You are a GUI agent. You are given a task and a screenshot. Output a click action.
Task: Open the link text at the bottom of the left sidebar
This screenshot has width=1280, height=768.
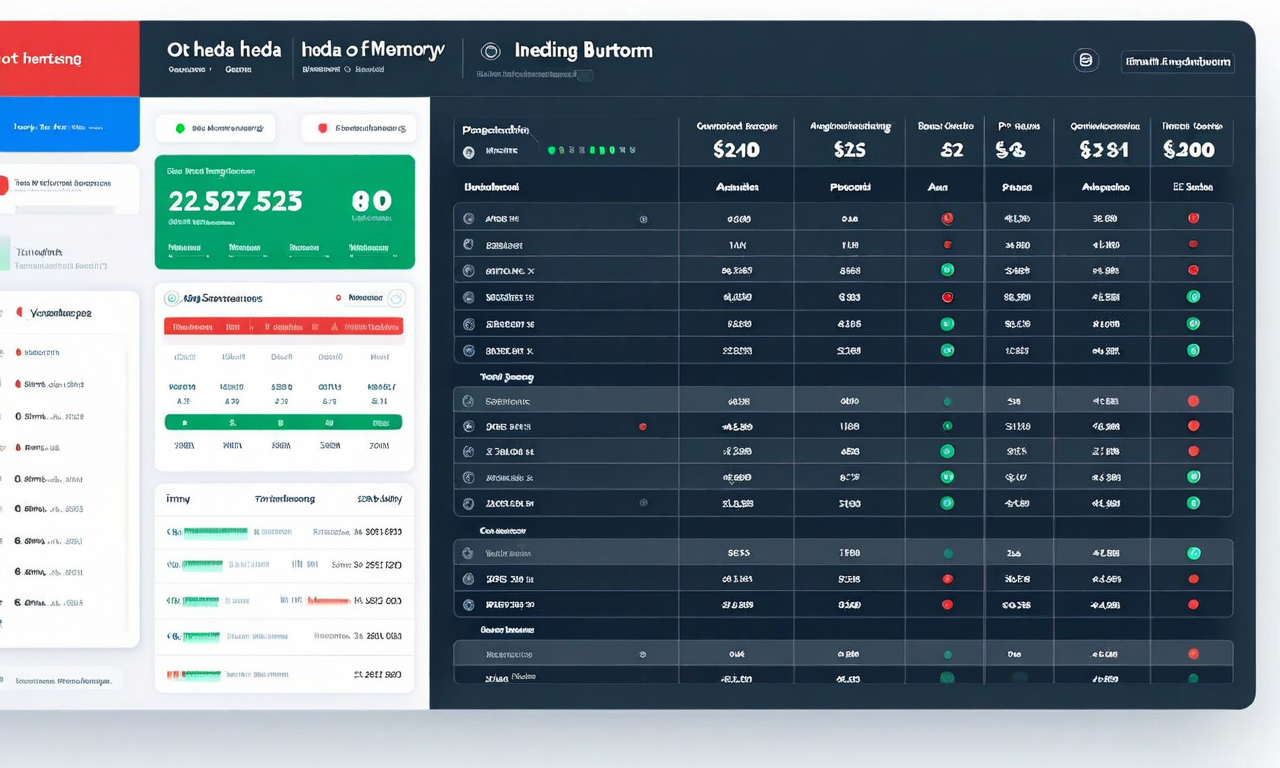coord(63,679)
